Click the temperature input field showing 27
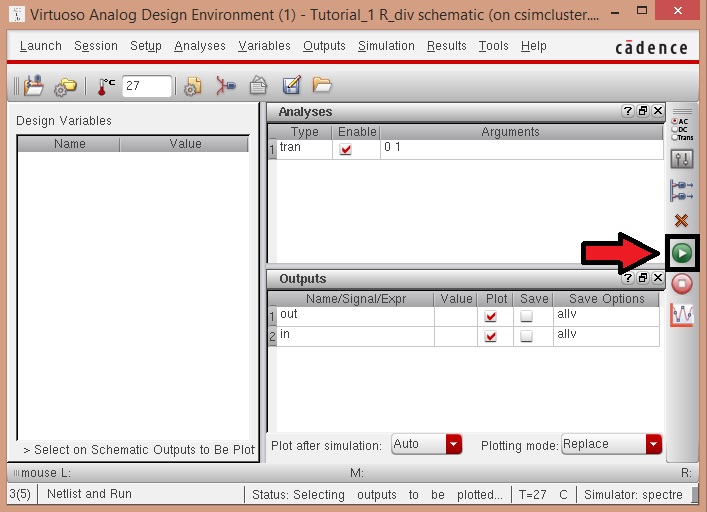 pyautogui.click(x=146, y=87)
